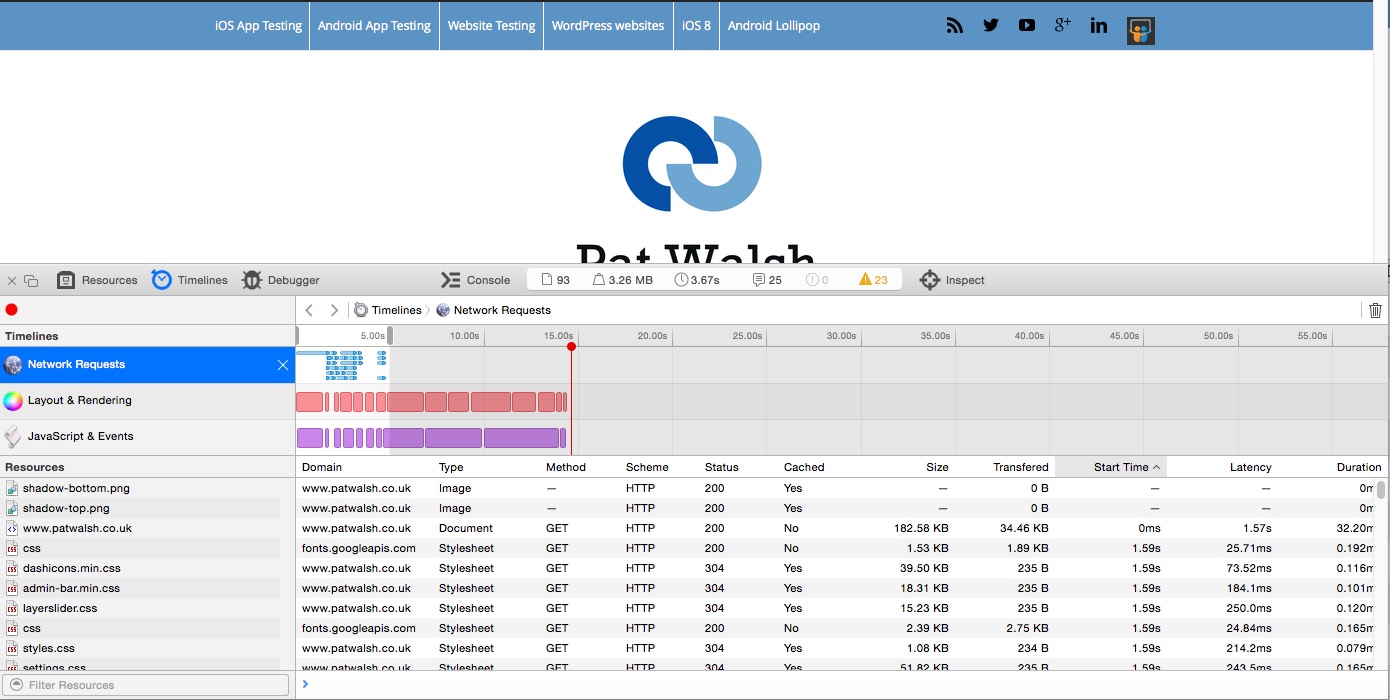Screen dimensions: 1390x700
Task: Open the Twitter icon in the header
Action: click(990, 26)
